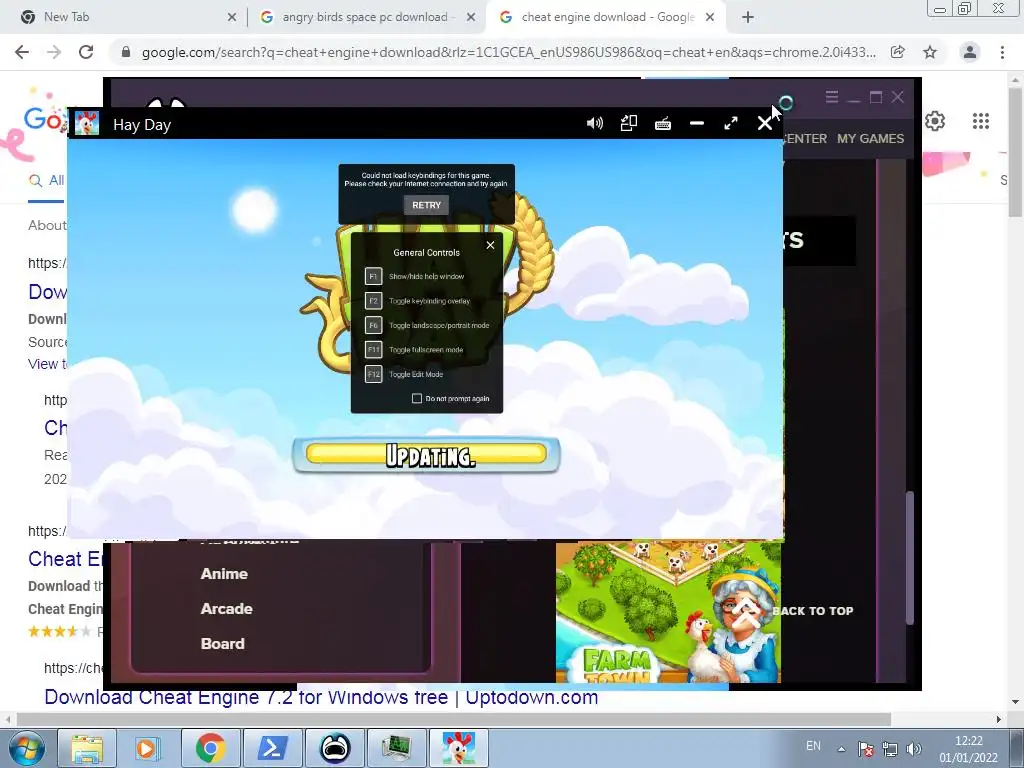
Task: Open Google search settings gear
Action: (x=935, y=121)
